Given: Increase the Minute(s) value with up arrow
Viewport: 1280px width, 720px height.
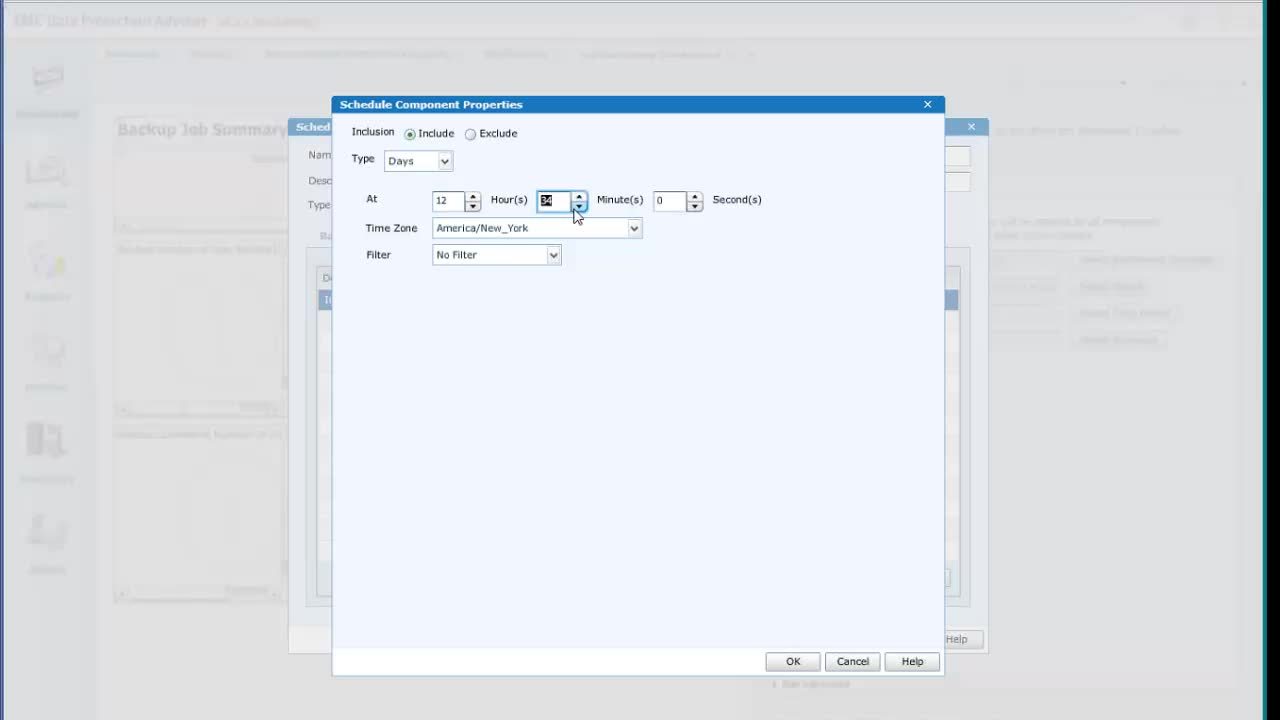Looking at the screenshot, I should pyautogui.click(x=579, y=196).
